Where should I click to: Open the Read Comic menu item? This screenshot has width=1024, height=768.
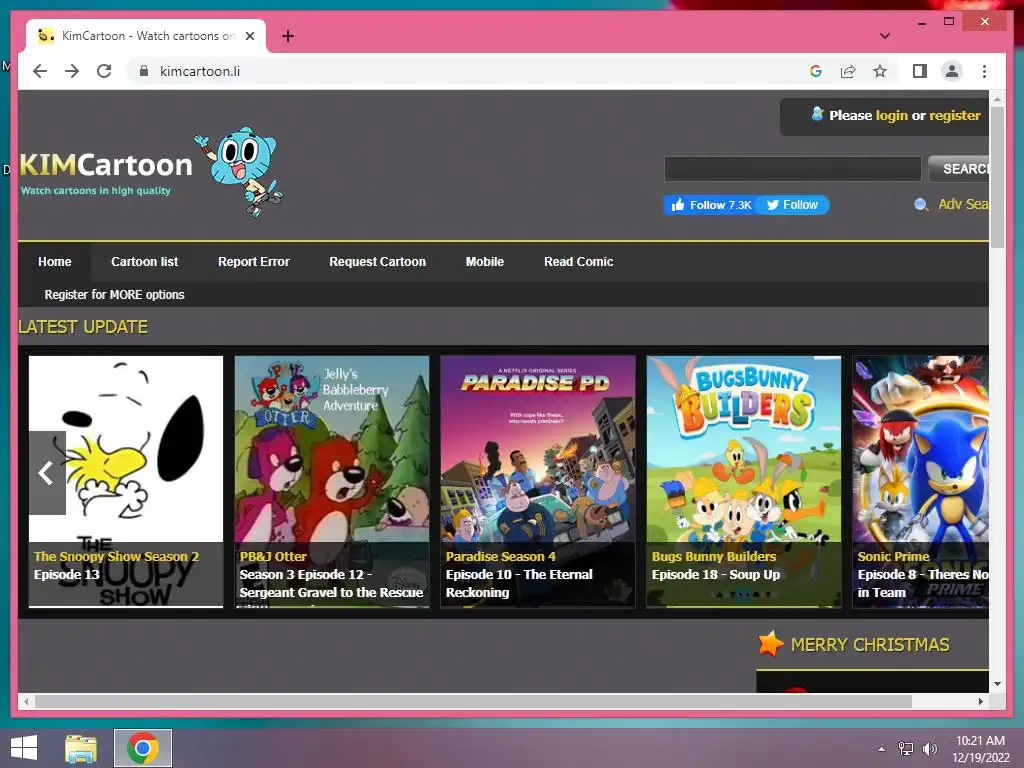click(x=579, y=262)
